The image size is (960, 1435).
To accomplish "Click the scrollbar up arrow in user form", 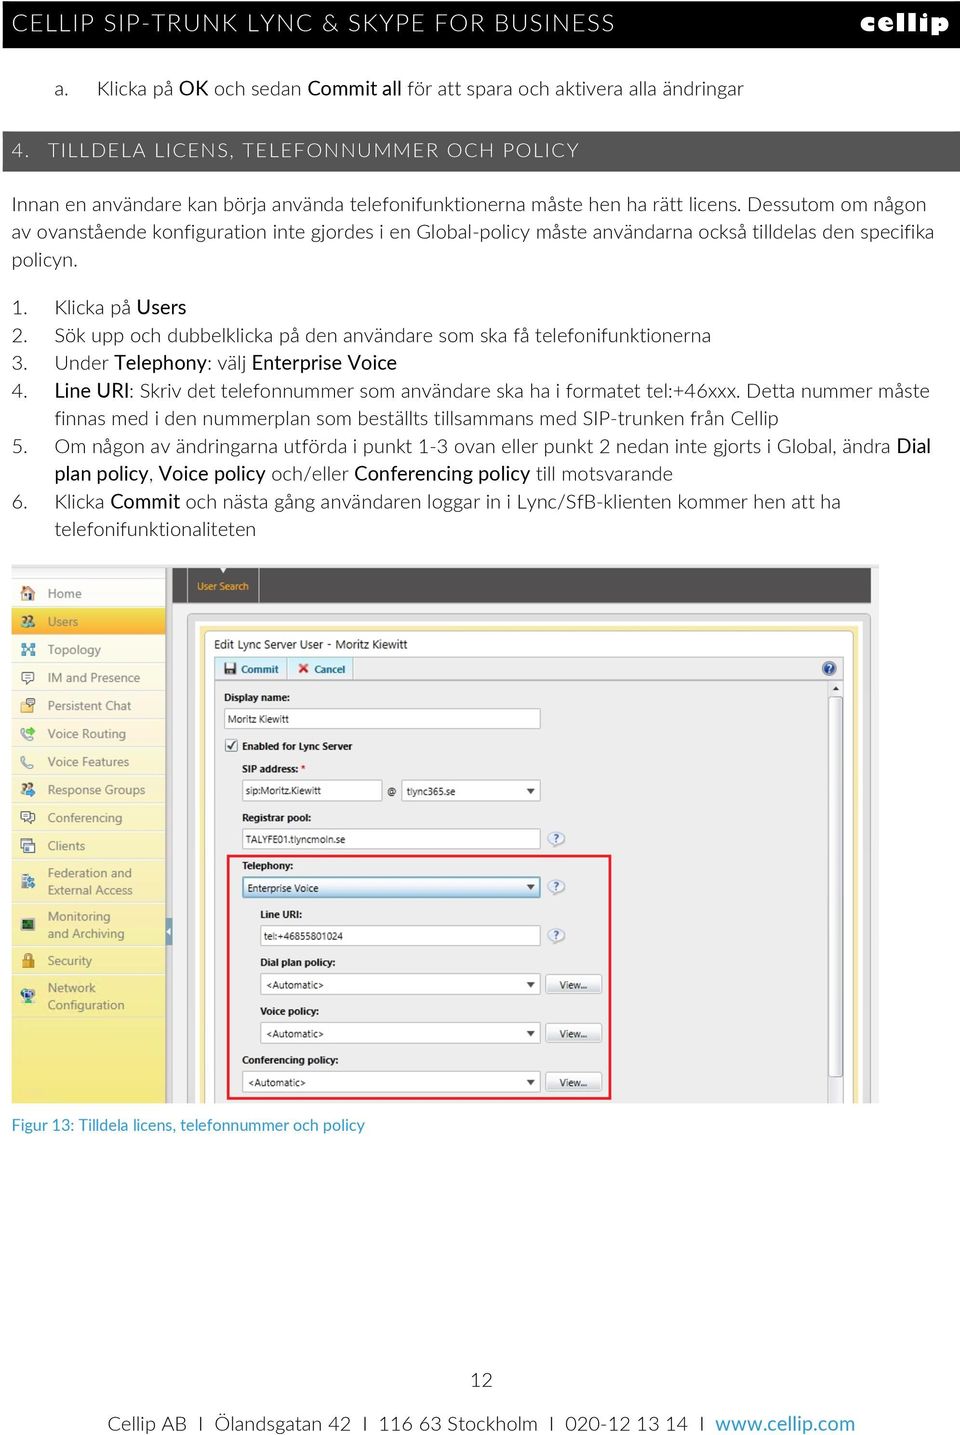I will coord(836,690).
